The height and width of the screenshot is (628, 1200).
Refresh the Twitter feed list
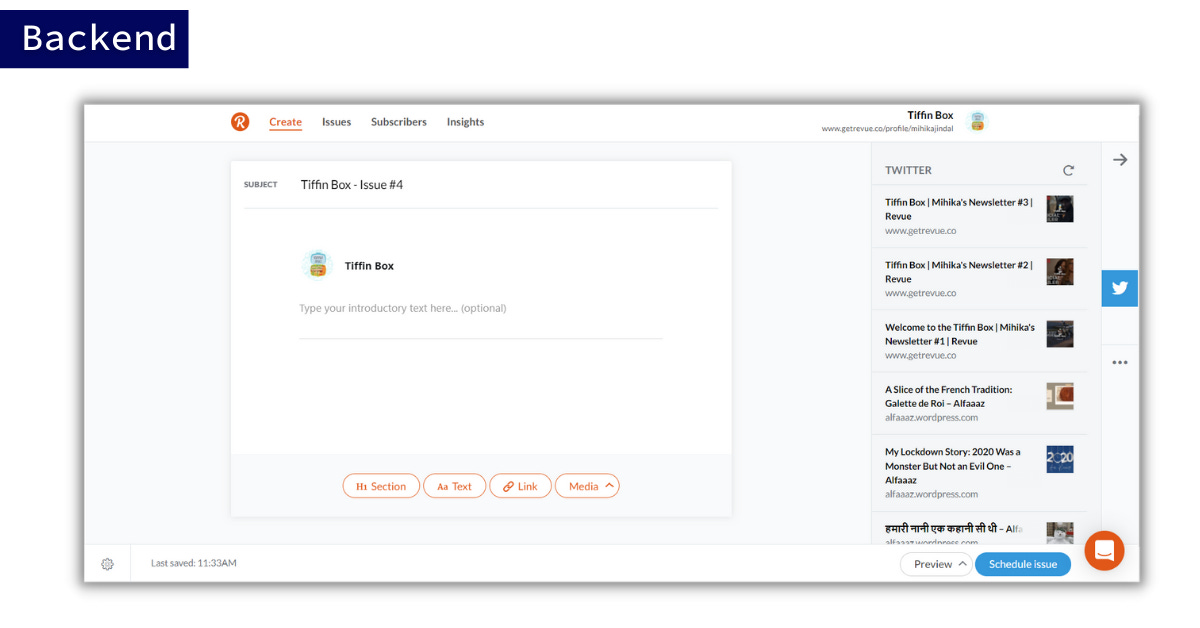click(x=1068, y=171)
